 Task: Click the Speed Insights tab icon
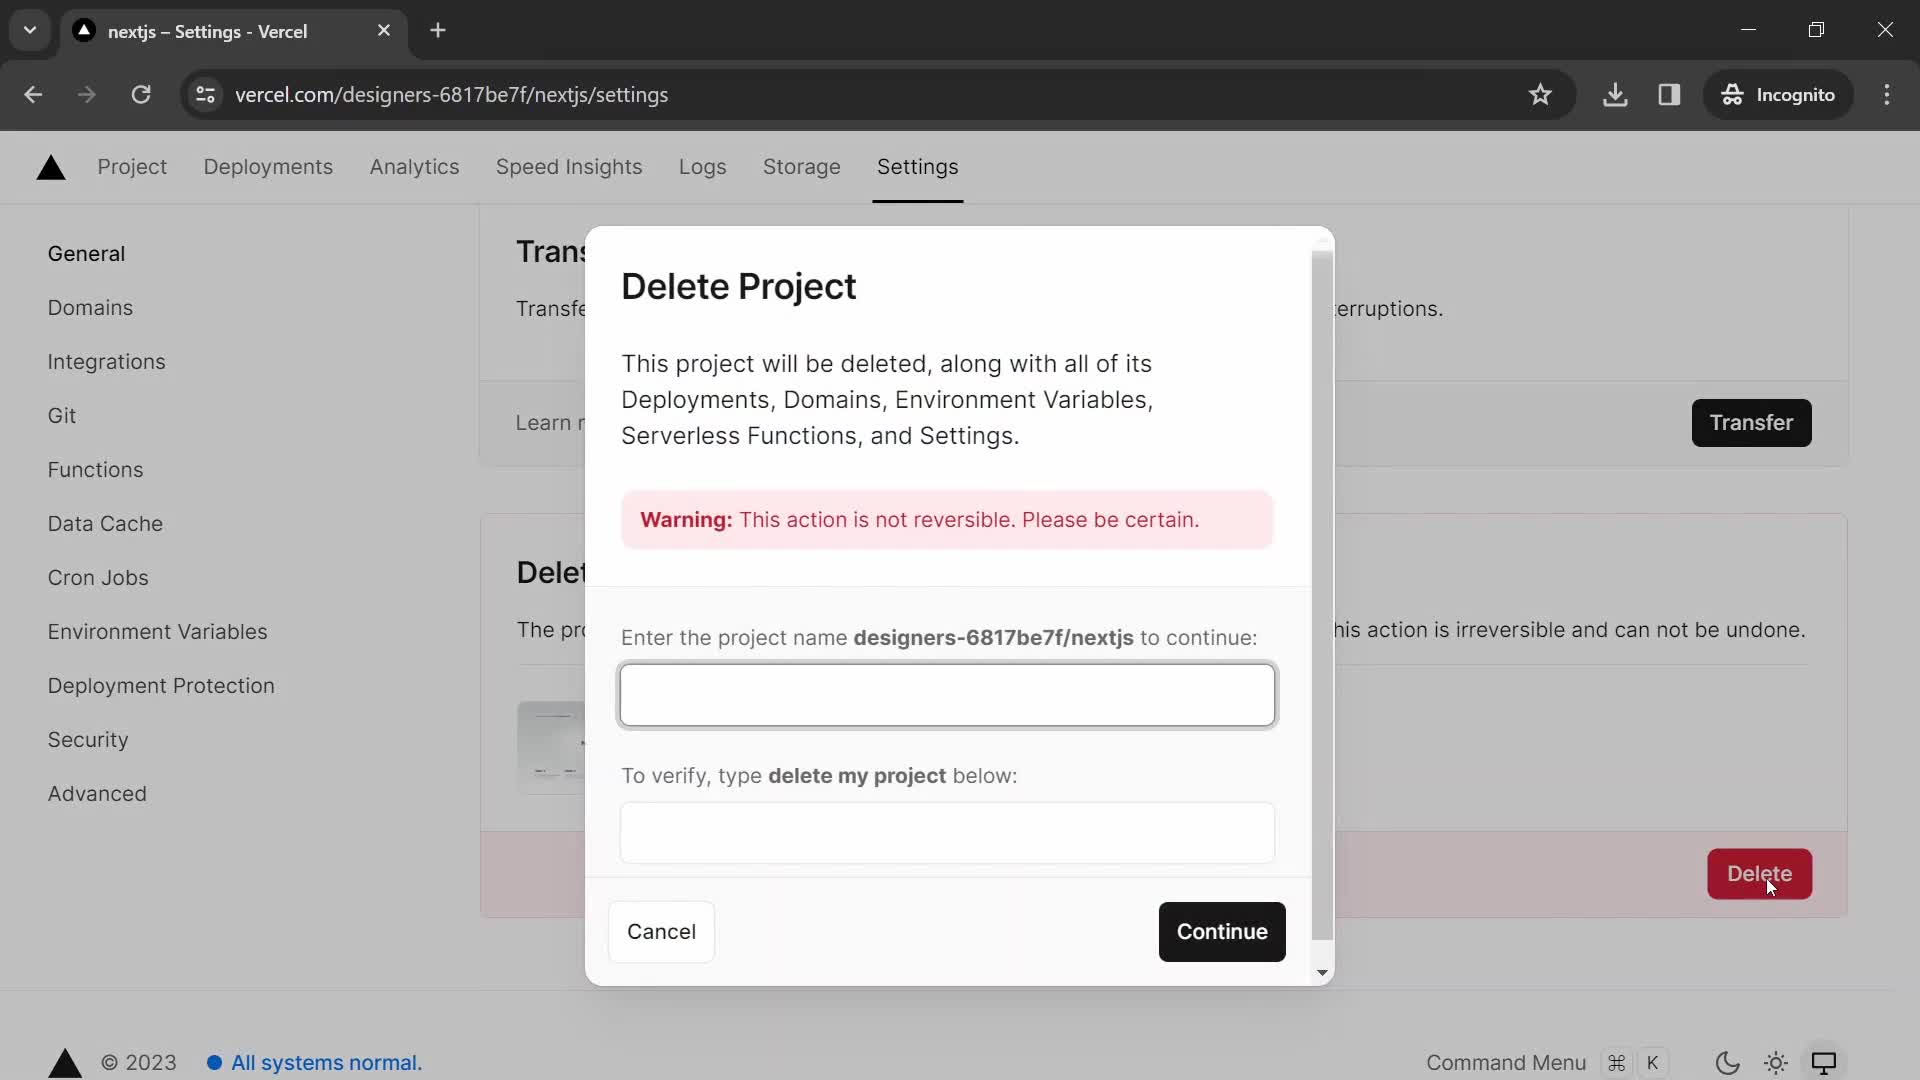(x=570, y=167)
